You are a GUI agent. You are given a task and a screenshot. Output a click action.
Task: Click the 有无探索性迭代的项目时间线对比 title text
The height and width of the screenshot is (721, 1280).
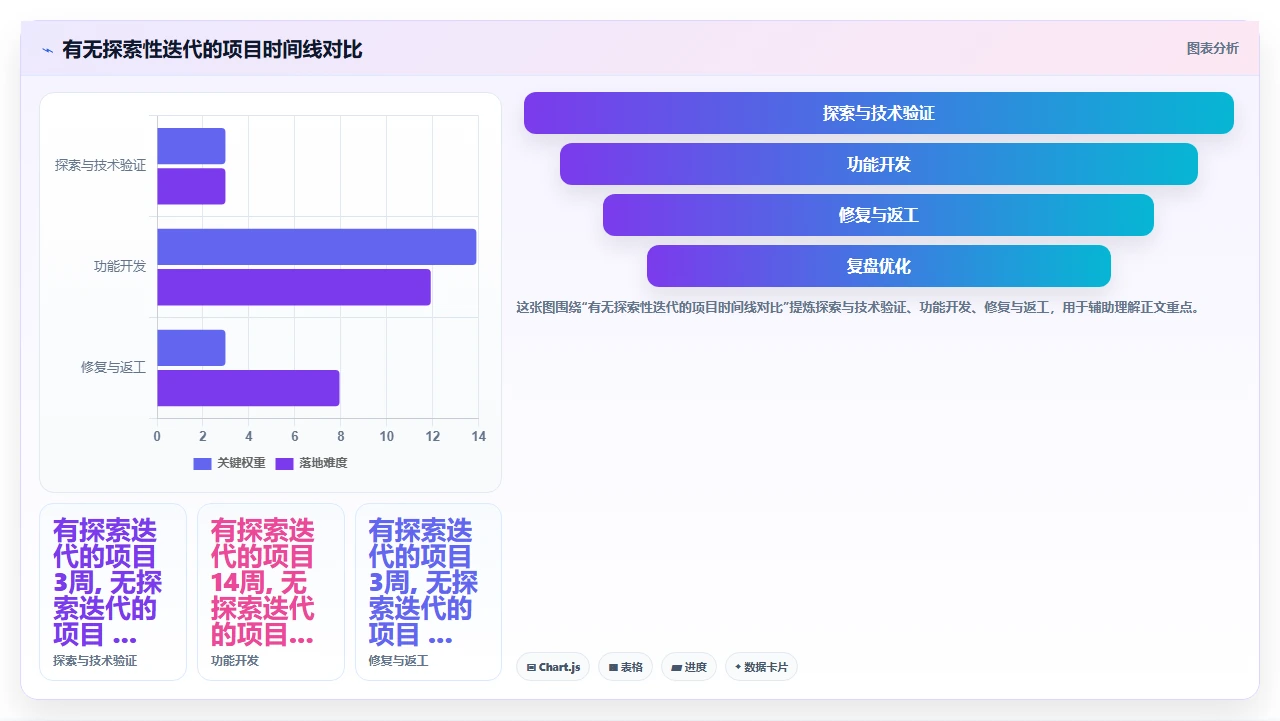[x=212, y=49]
